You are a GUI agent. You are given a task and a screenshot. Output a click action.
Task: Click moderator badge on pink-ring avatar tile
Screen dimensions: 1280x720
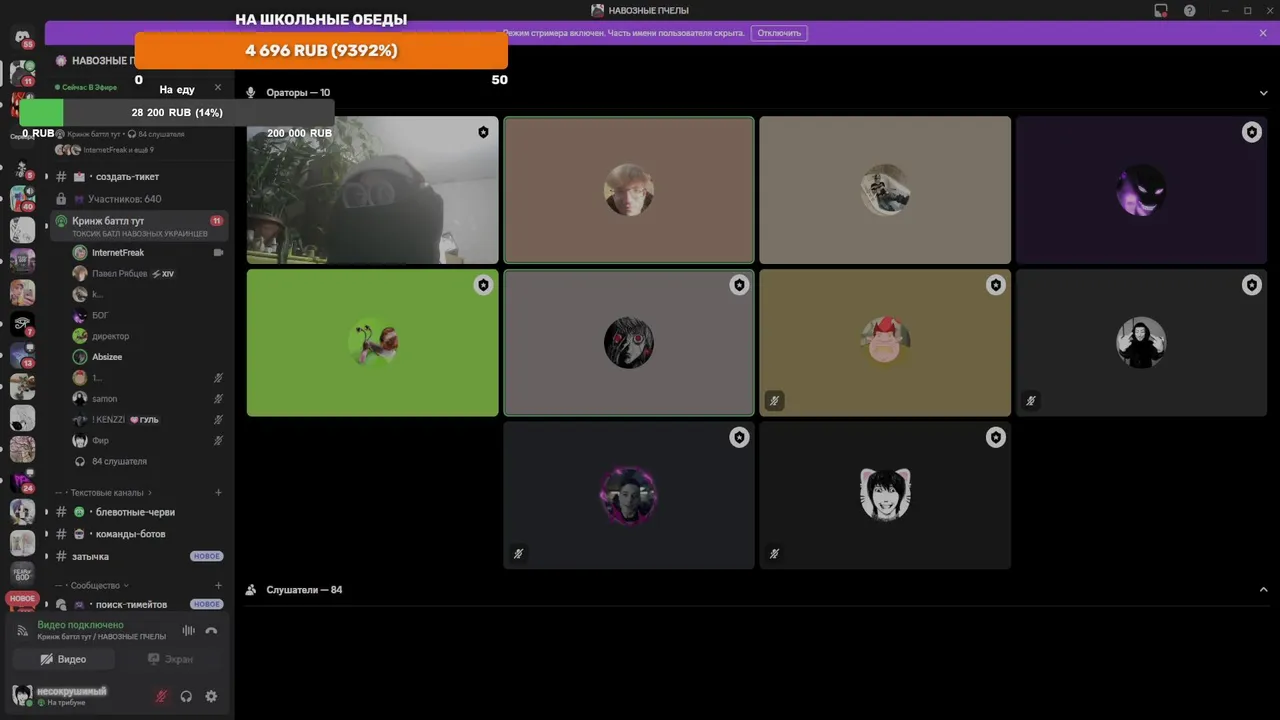739,437
